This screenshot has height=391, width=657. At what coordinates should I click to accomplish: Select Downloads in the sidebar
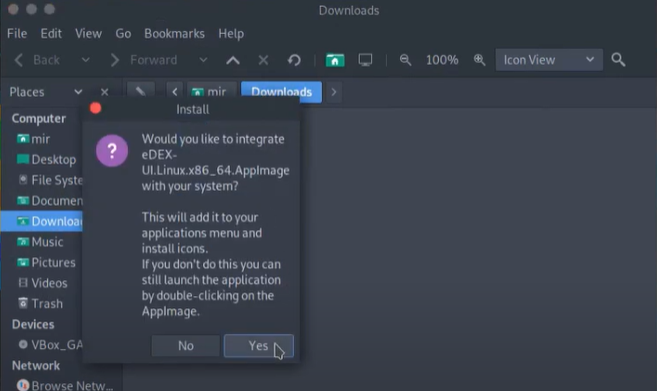[42, 221]
